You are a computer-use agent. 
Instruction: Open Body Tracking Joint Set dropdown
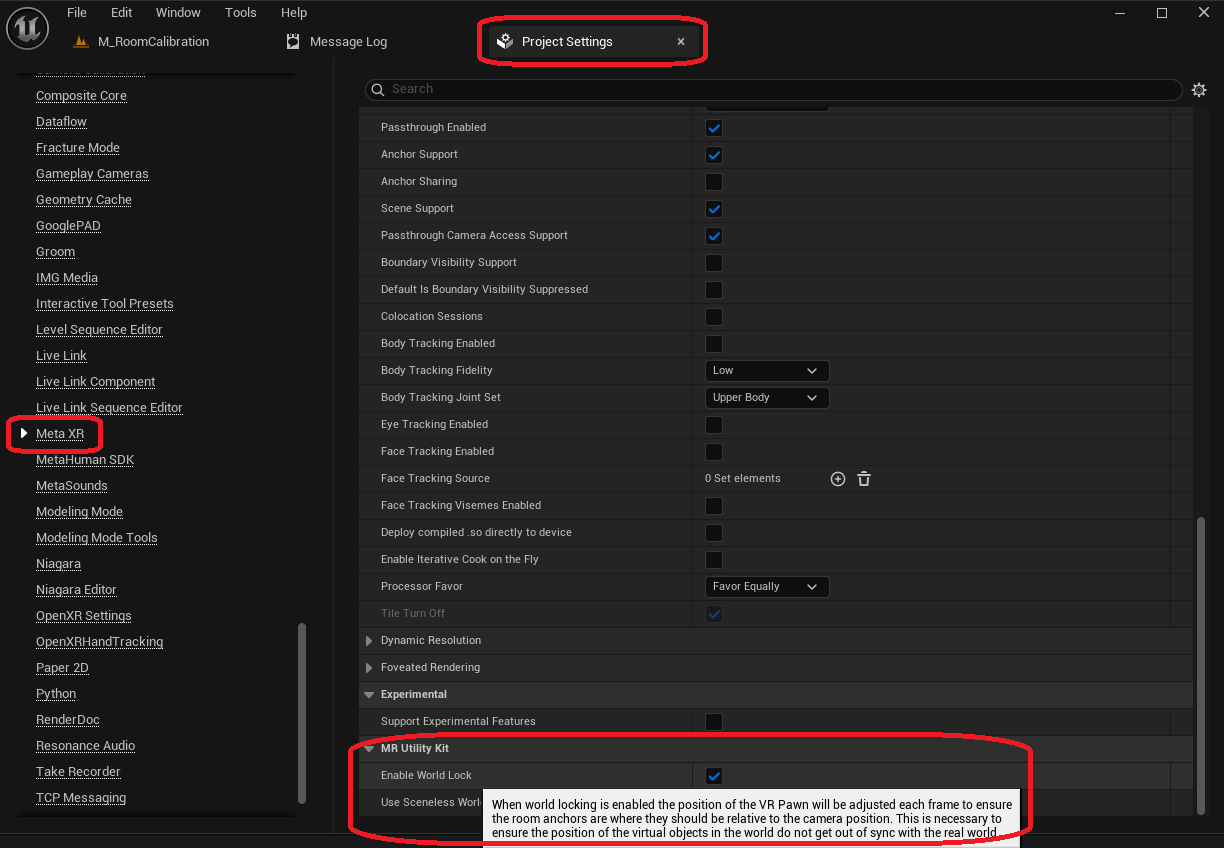(x=767, y=397)
